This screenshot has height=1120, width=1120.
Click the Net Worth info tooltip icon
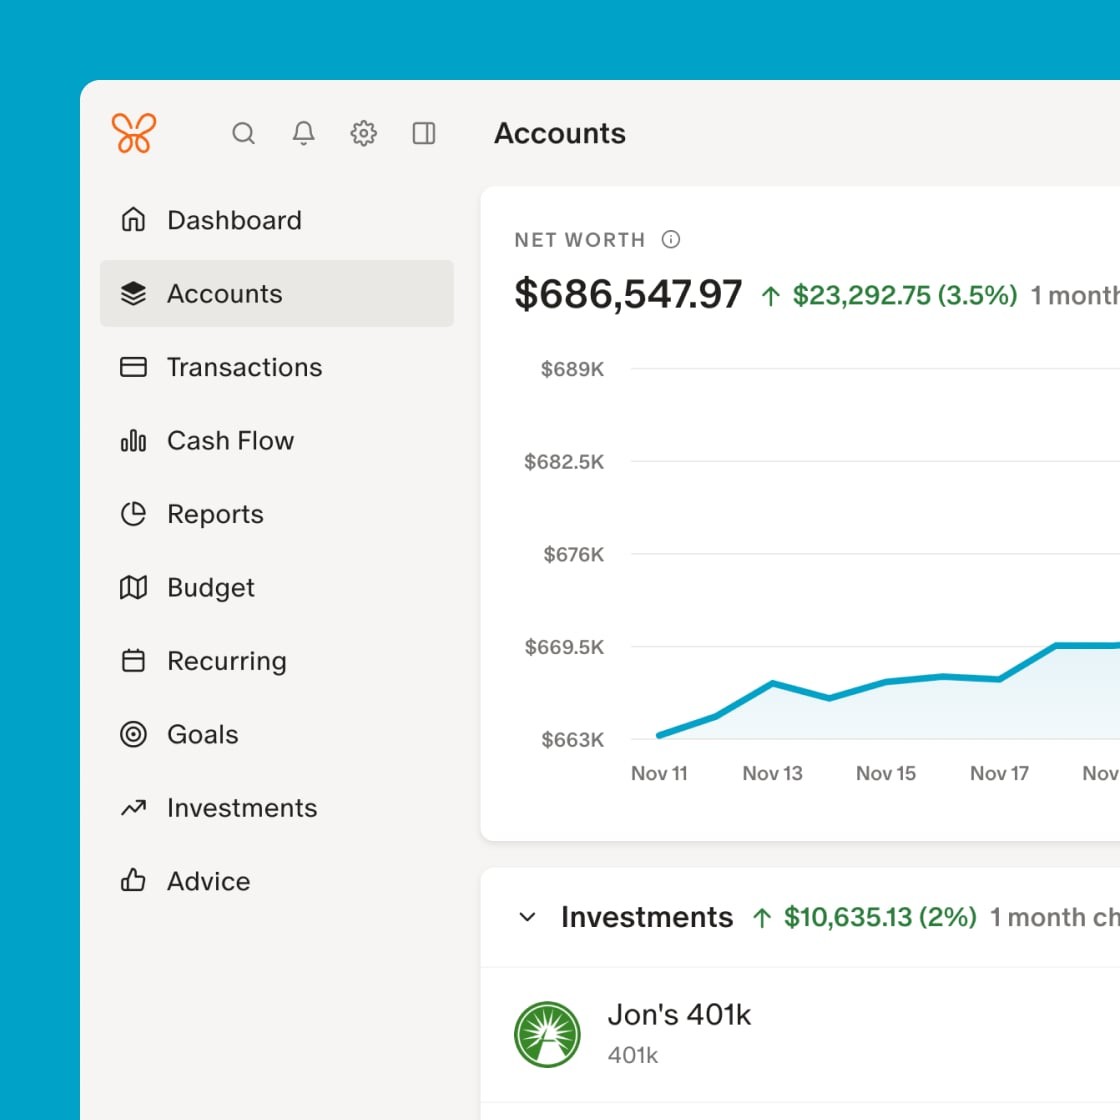point(671,240)
